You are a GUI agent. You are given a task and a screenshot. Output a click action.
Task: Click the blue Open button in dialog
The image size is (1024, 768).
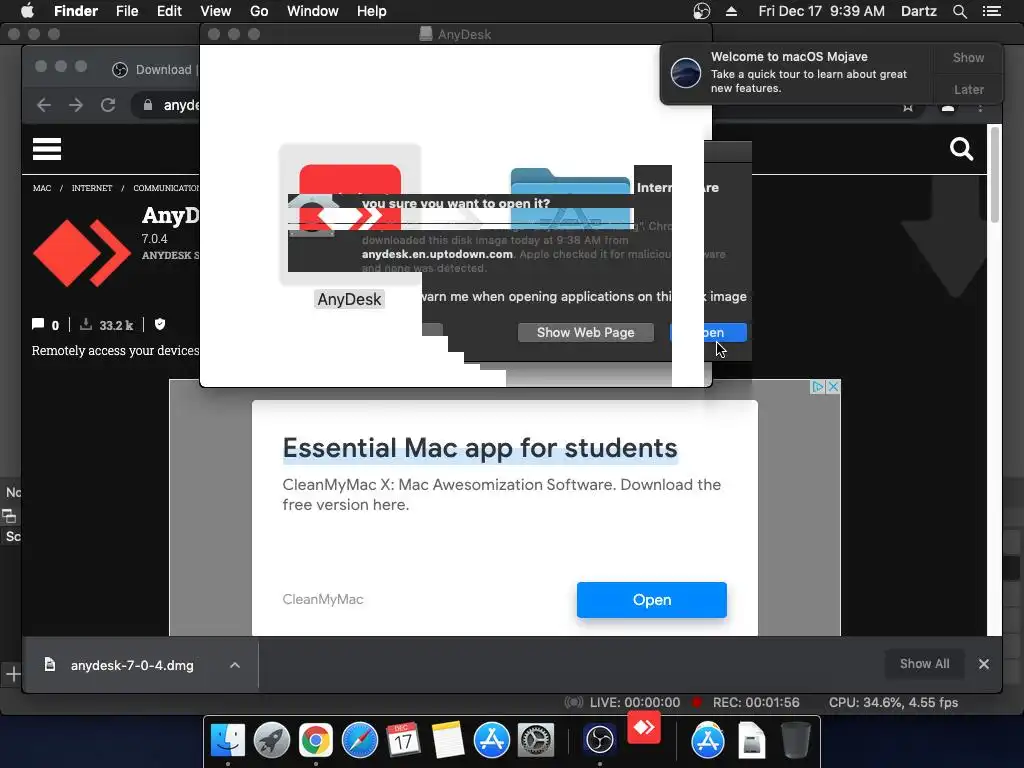click(709, 332)
